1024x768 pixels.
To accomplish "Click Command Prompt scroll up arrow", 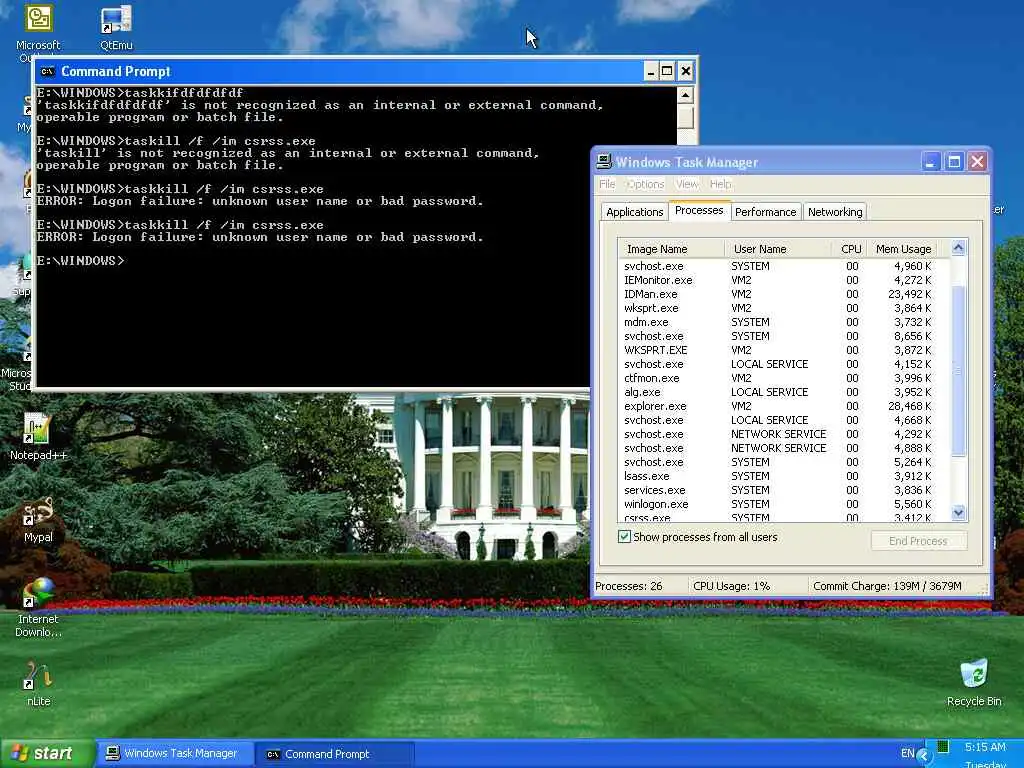I will (684, 95).
